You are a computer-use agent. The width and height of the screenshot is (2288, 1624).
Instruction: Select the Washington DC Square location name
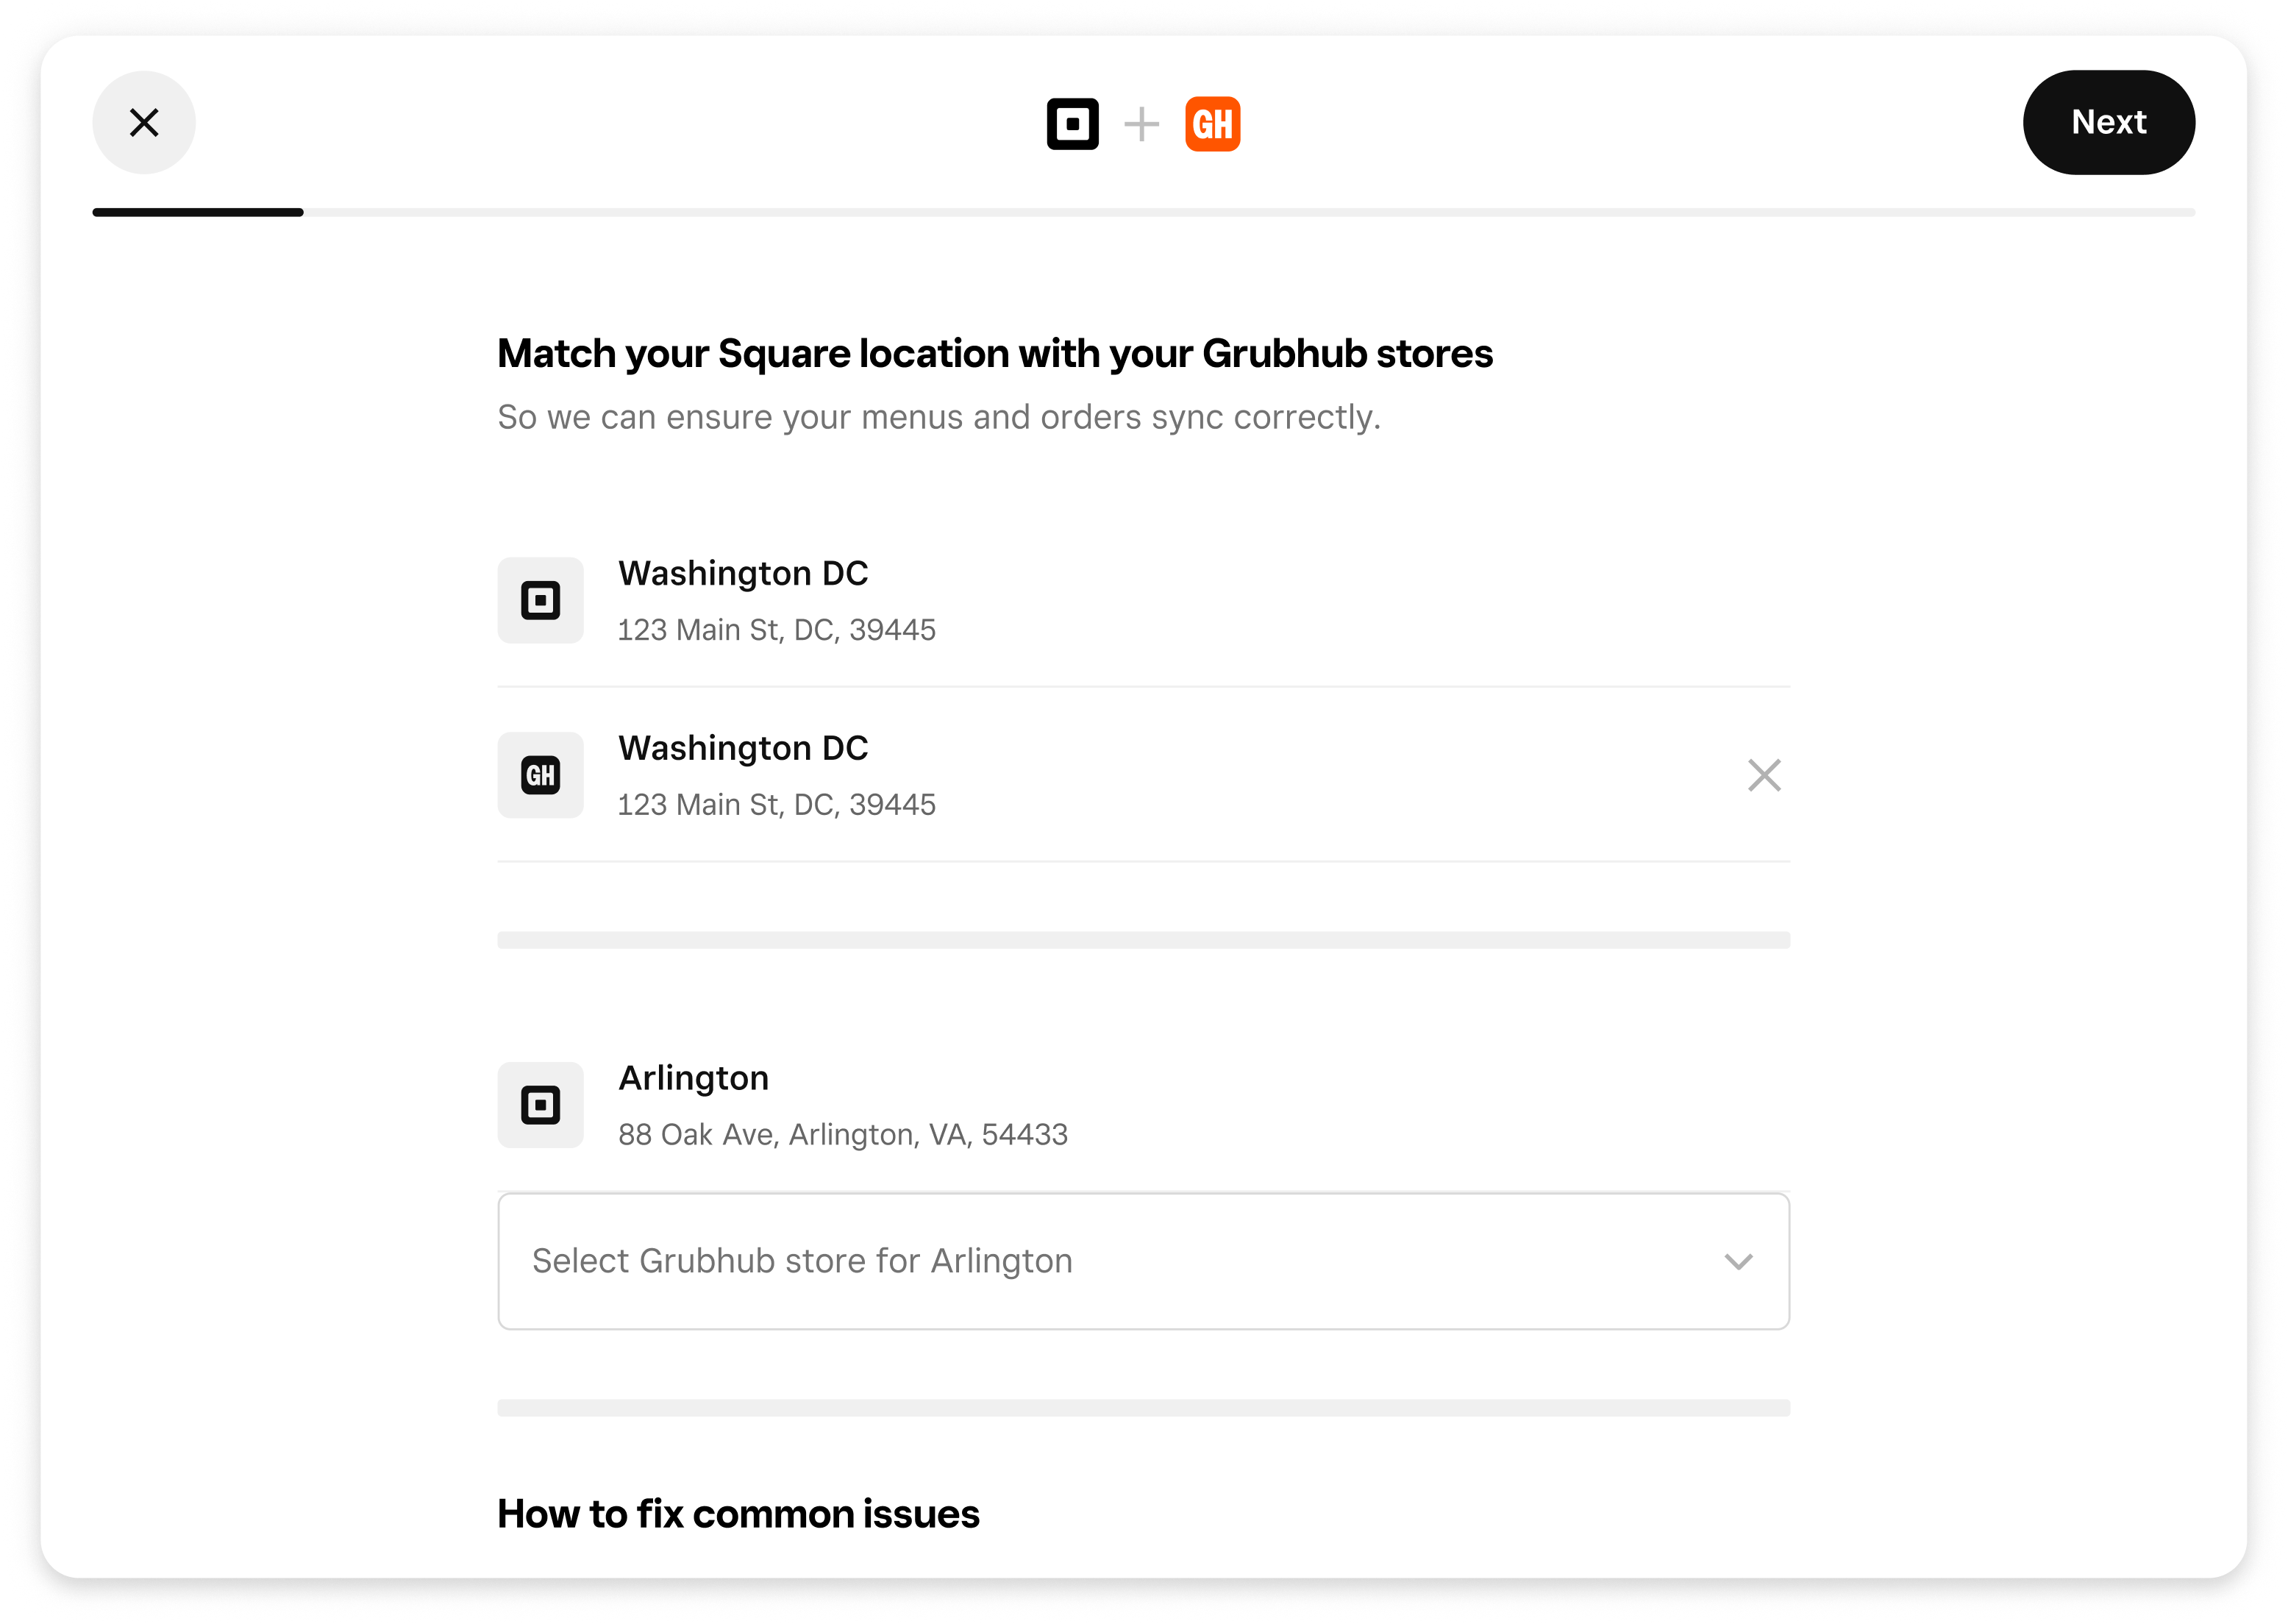(743, 573)
